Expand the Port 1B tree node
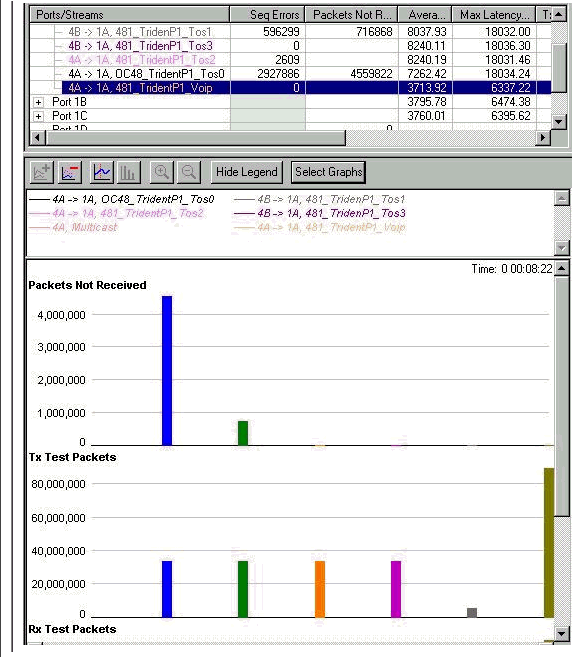Screen dimensions: 572x657 [x=39, y=102]
